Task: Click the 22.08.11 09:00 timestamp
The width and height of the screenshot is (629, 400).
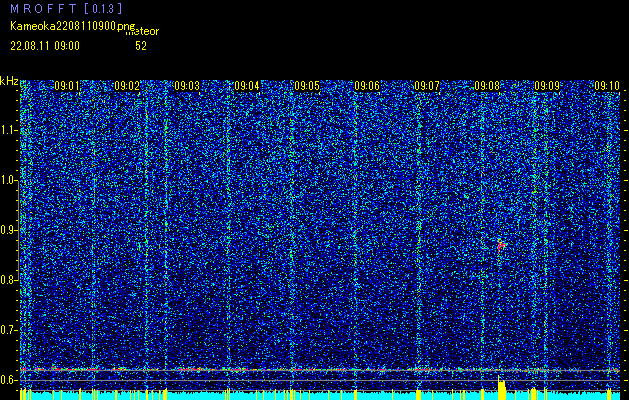Action: [x=45, y=46]
